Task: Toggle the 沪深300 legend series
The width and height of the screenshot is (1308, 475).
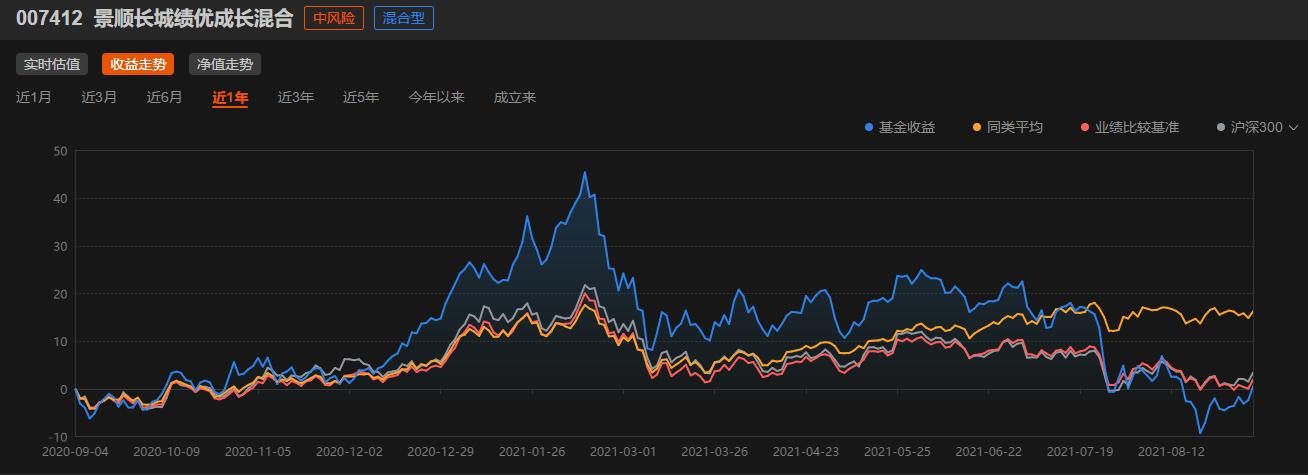Action: click(1250, 127)
